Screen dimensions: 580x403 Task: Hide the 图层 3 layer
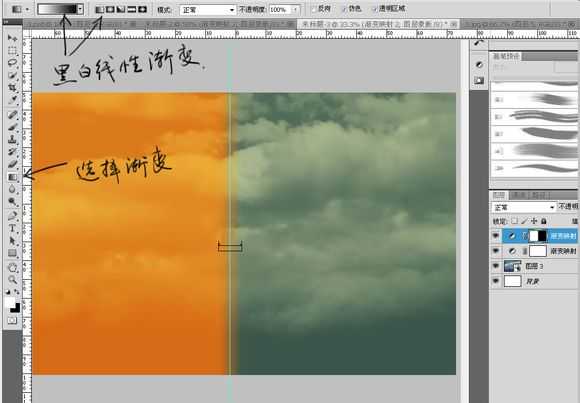496,266
